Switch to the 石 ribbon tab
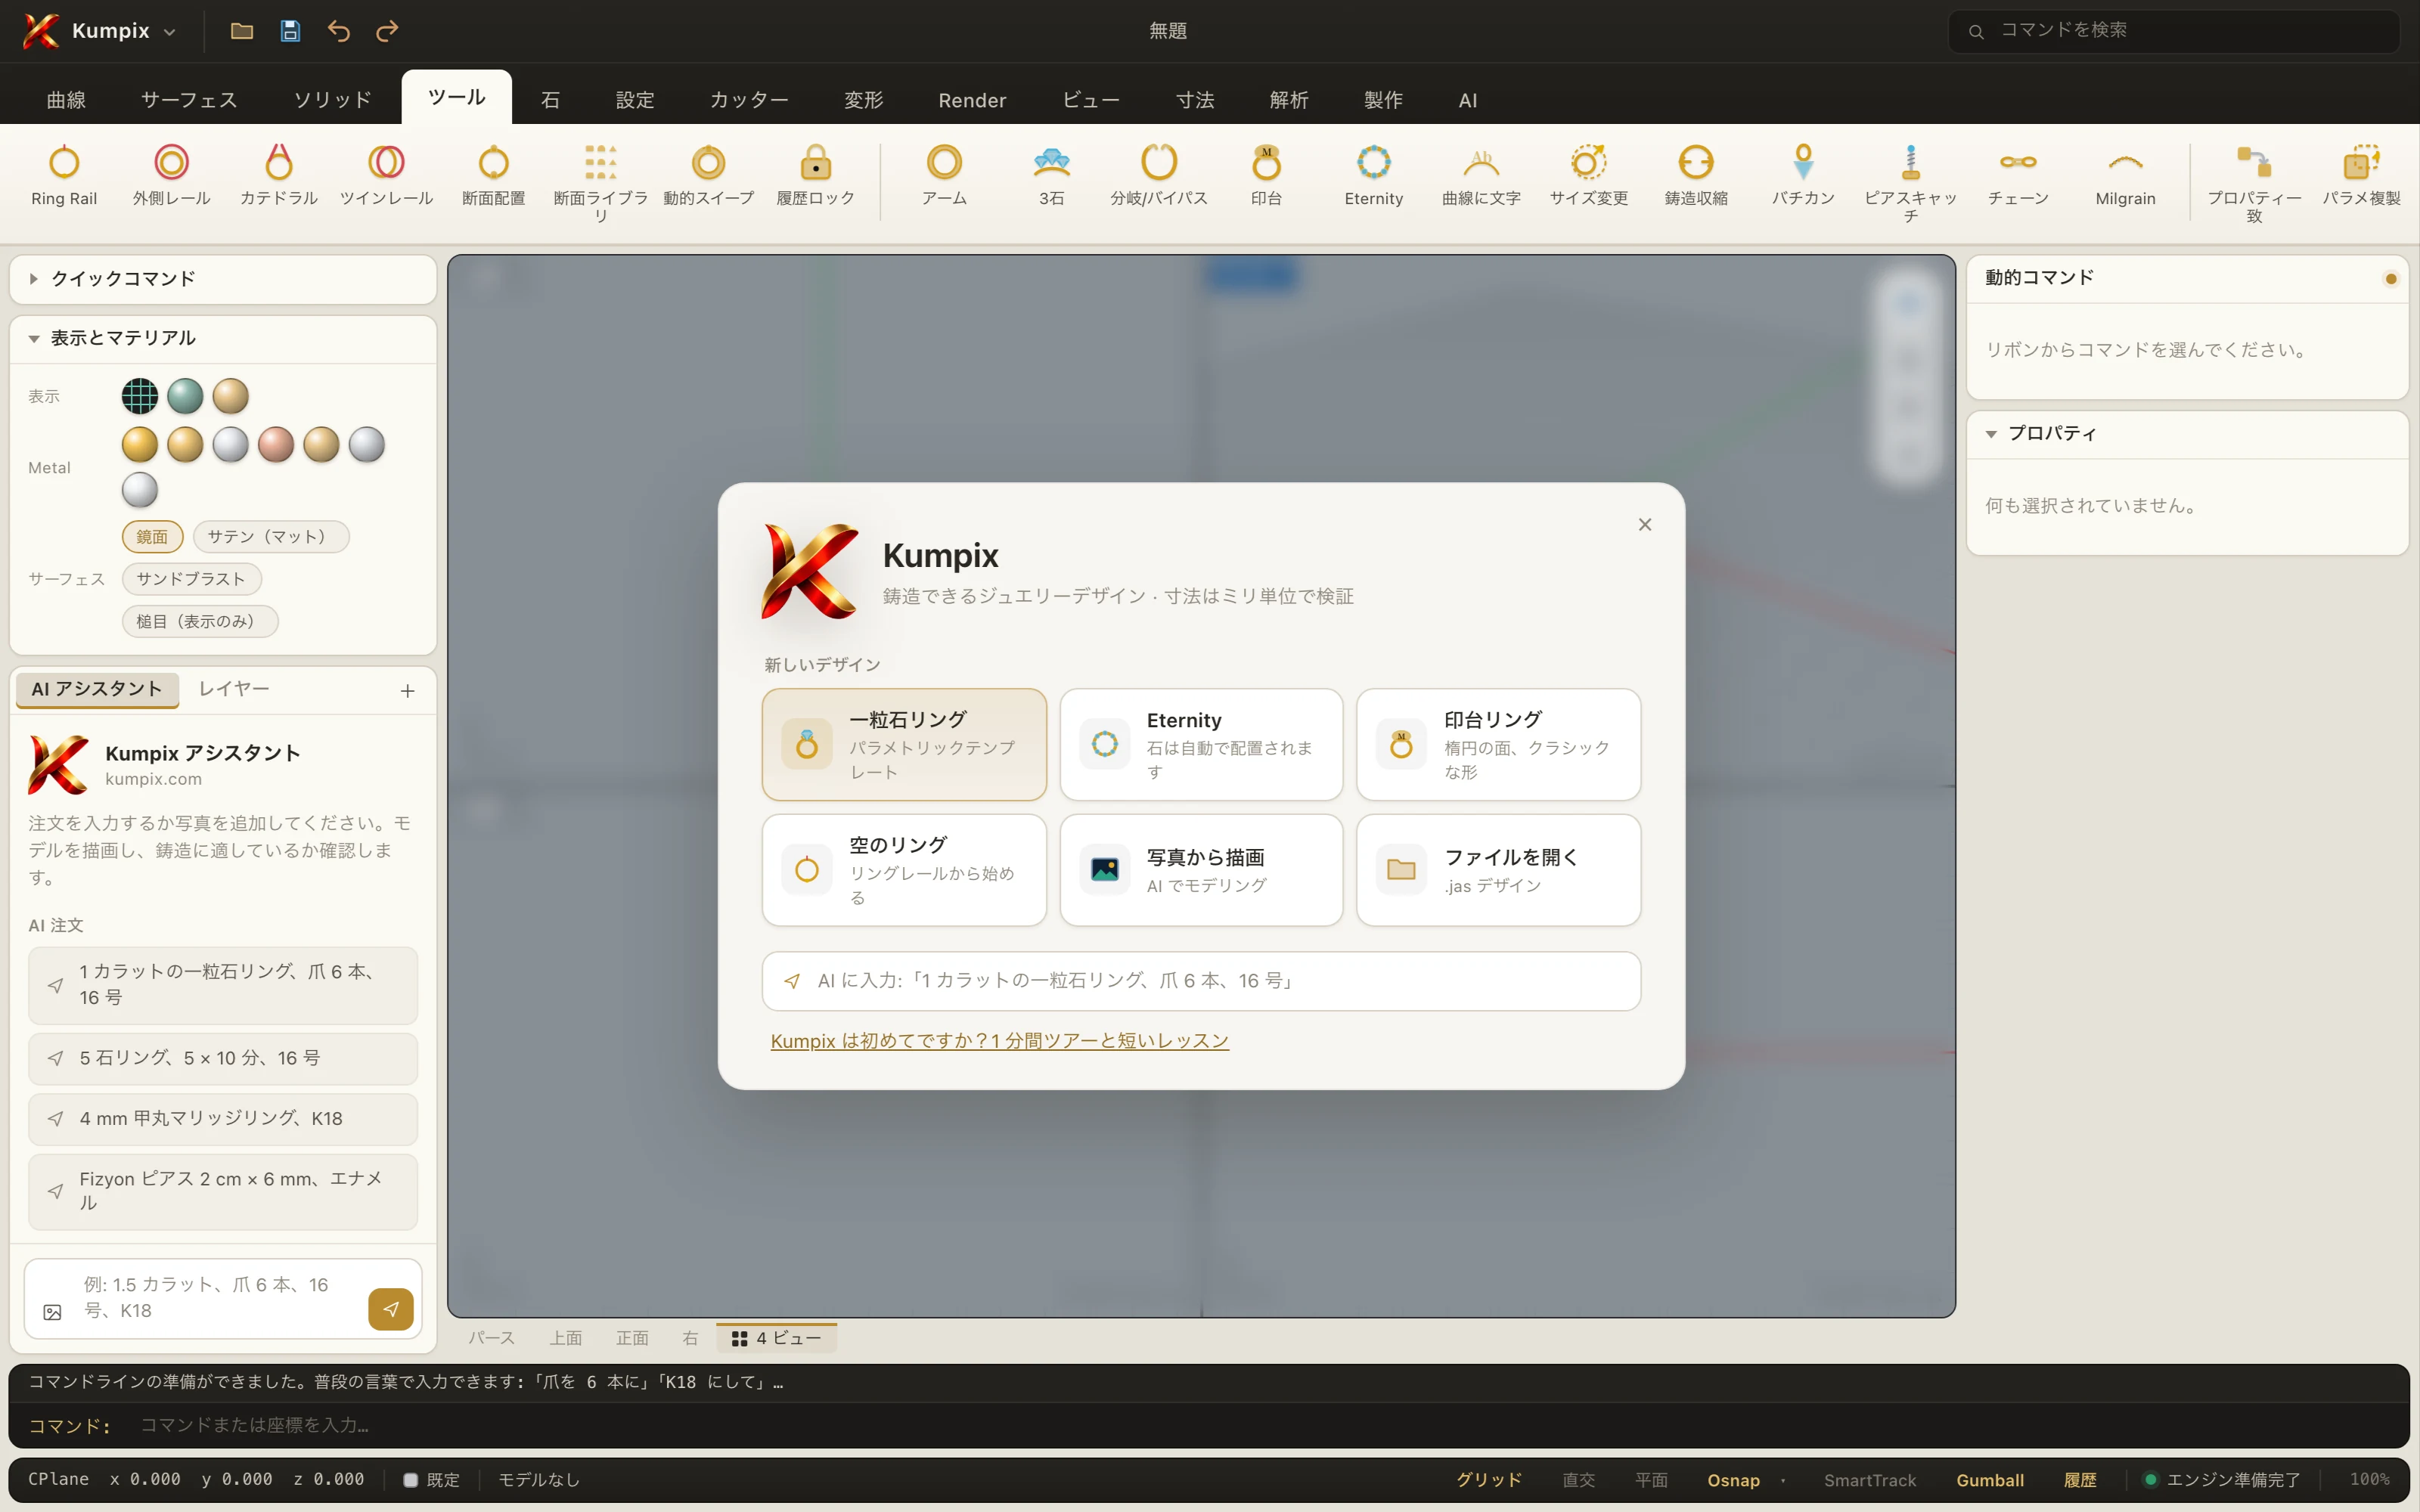Screen dimensions: 2420x1512 550,99
